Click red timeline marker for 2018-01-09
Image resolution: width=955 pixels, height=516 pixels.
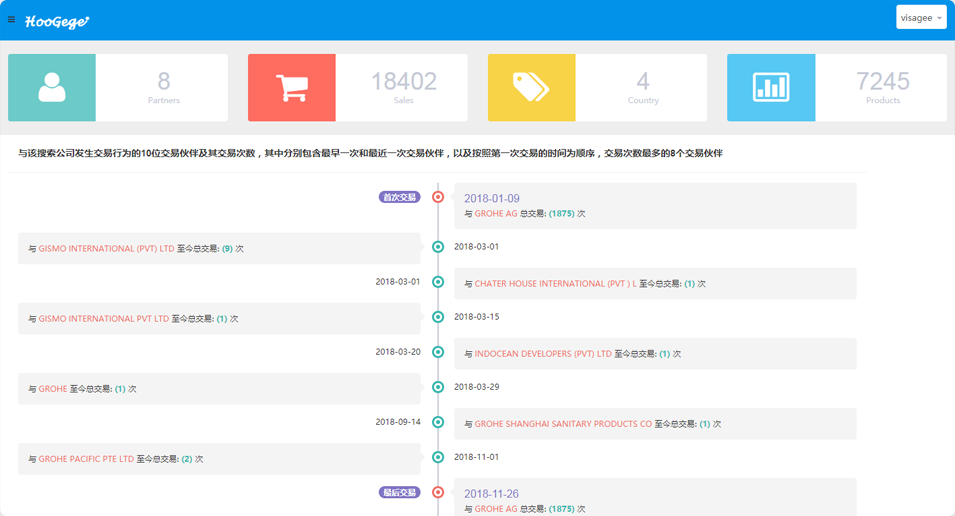coord(438,197)
